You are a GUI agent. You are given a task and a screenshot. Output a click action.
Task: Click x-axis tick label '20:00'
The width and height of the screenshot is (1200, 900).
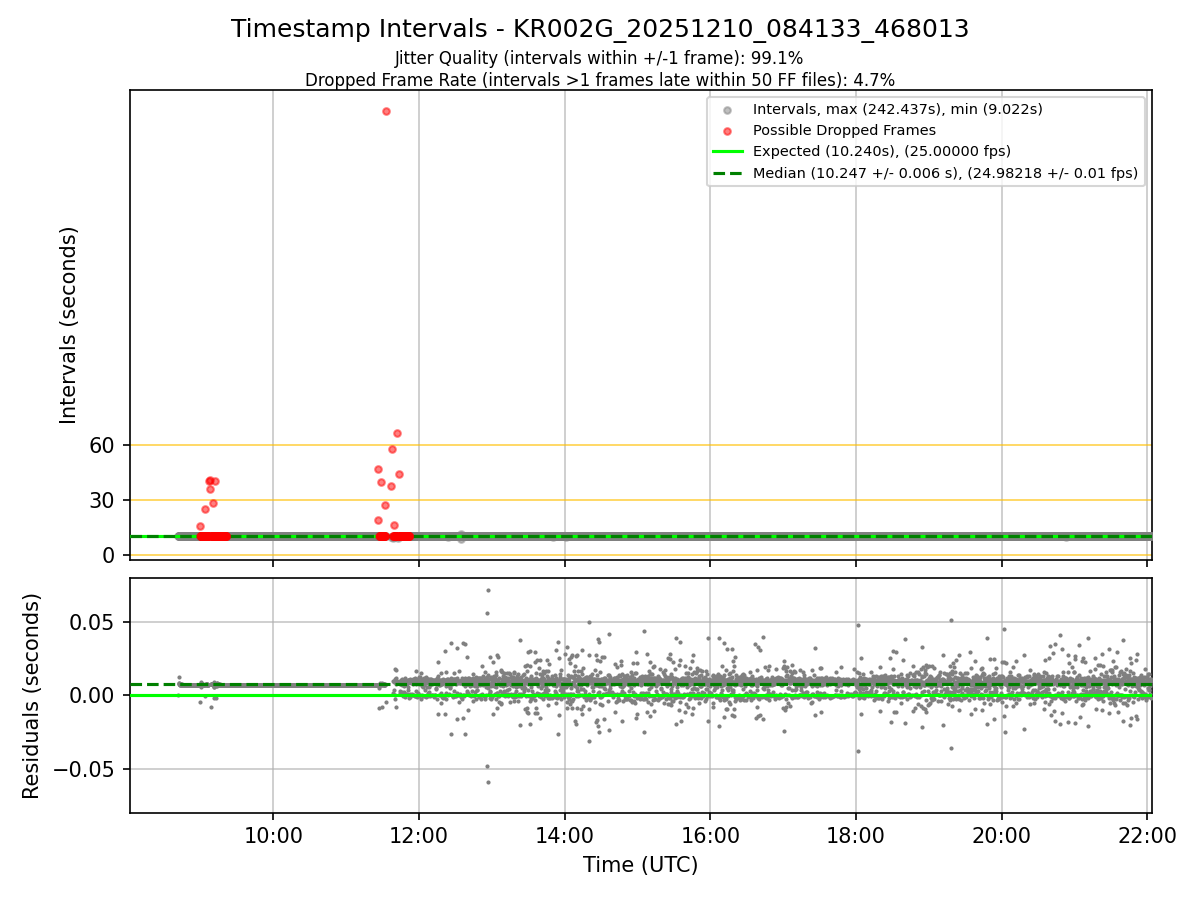tap(1002, 835)
